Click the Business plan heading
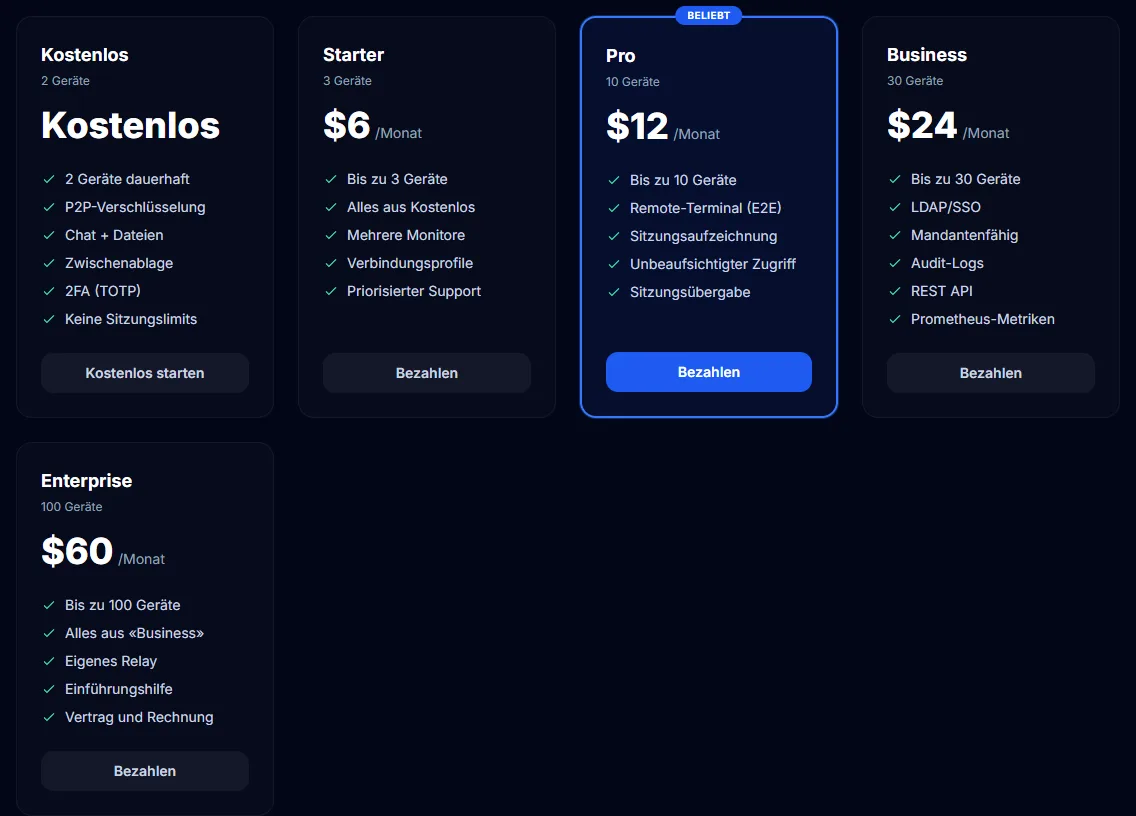This screenshot has width=1136, height=816. (x=927, y=55)
